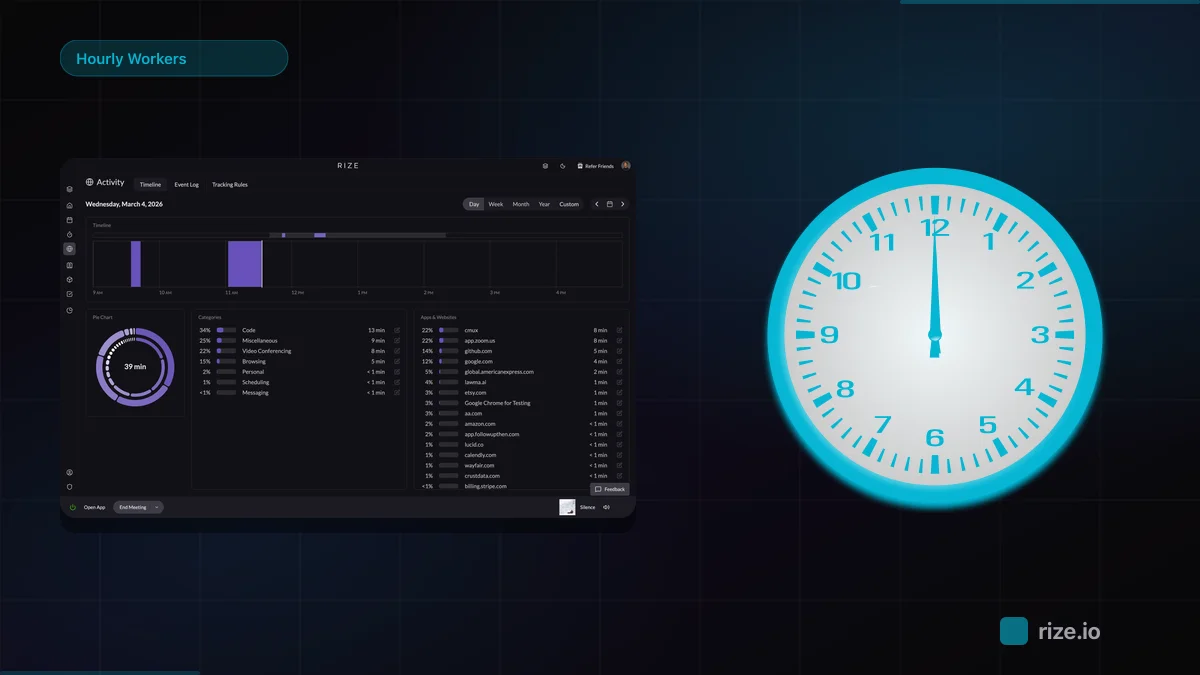Screen dimensions: 1200x675
Task: Switch to the Event Log tab
Action: coord(186,184)
